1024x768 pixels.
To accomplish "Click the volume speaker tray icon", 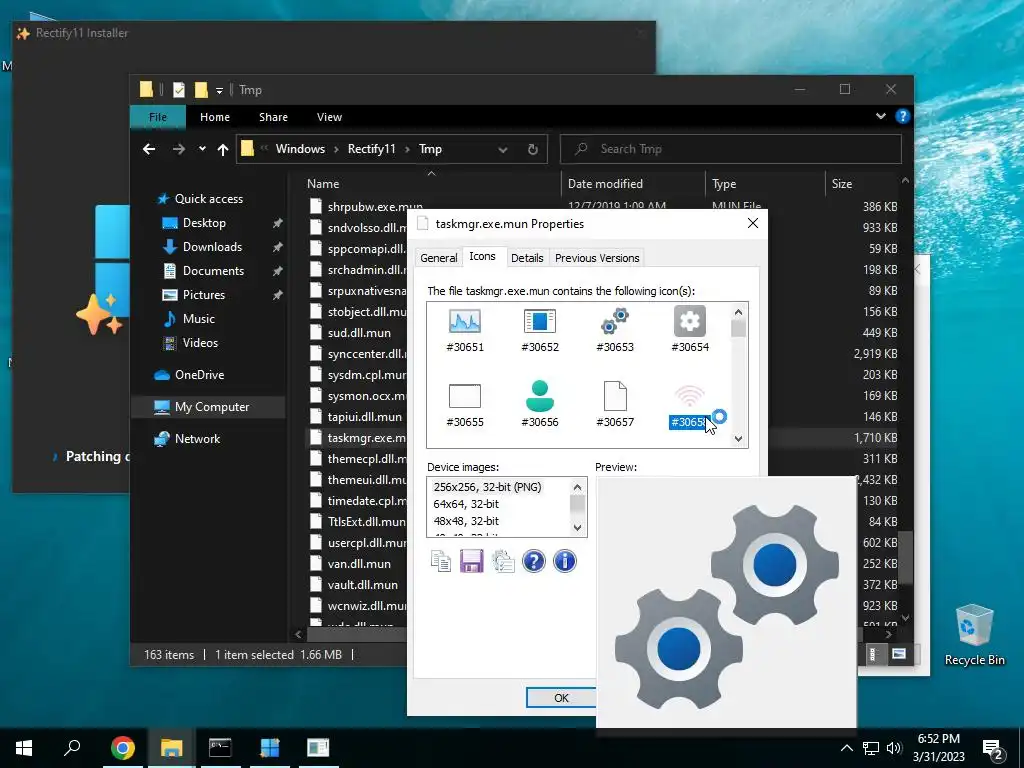I will tap(894, 748).
